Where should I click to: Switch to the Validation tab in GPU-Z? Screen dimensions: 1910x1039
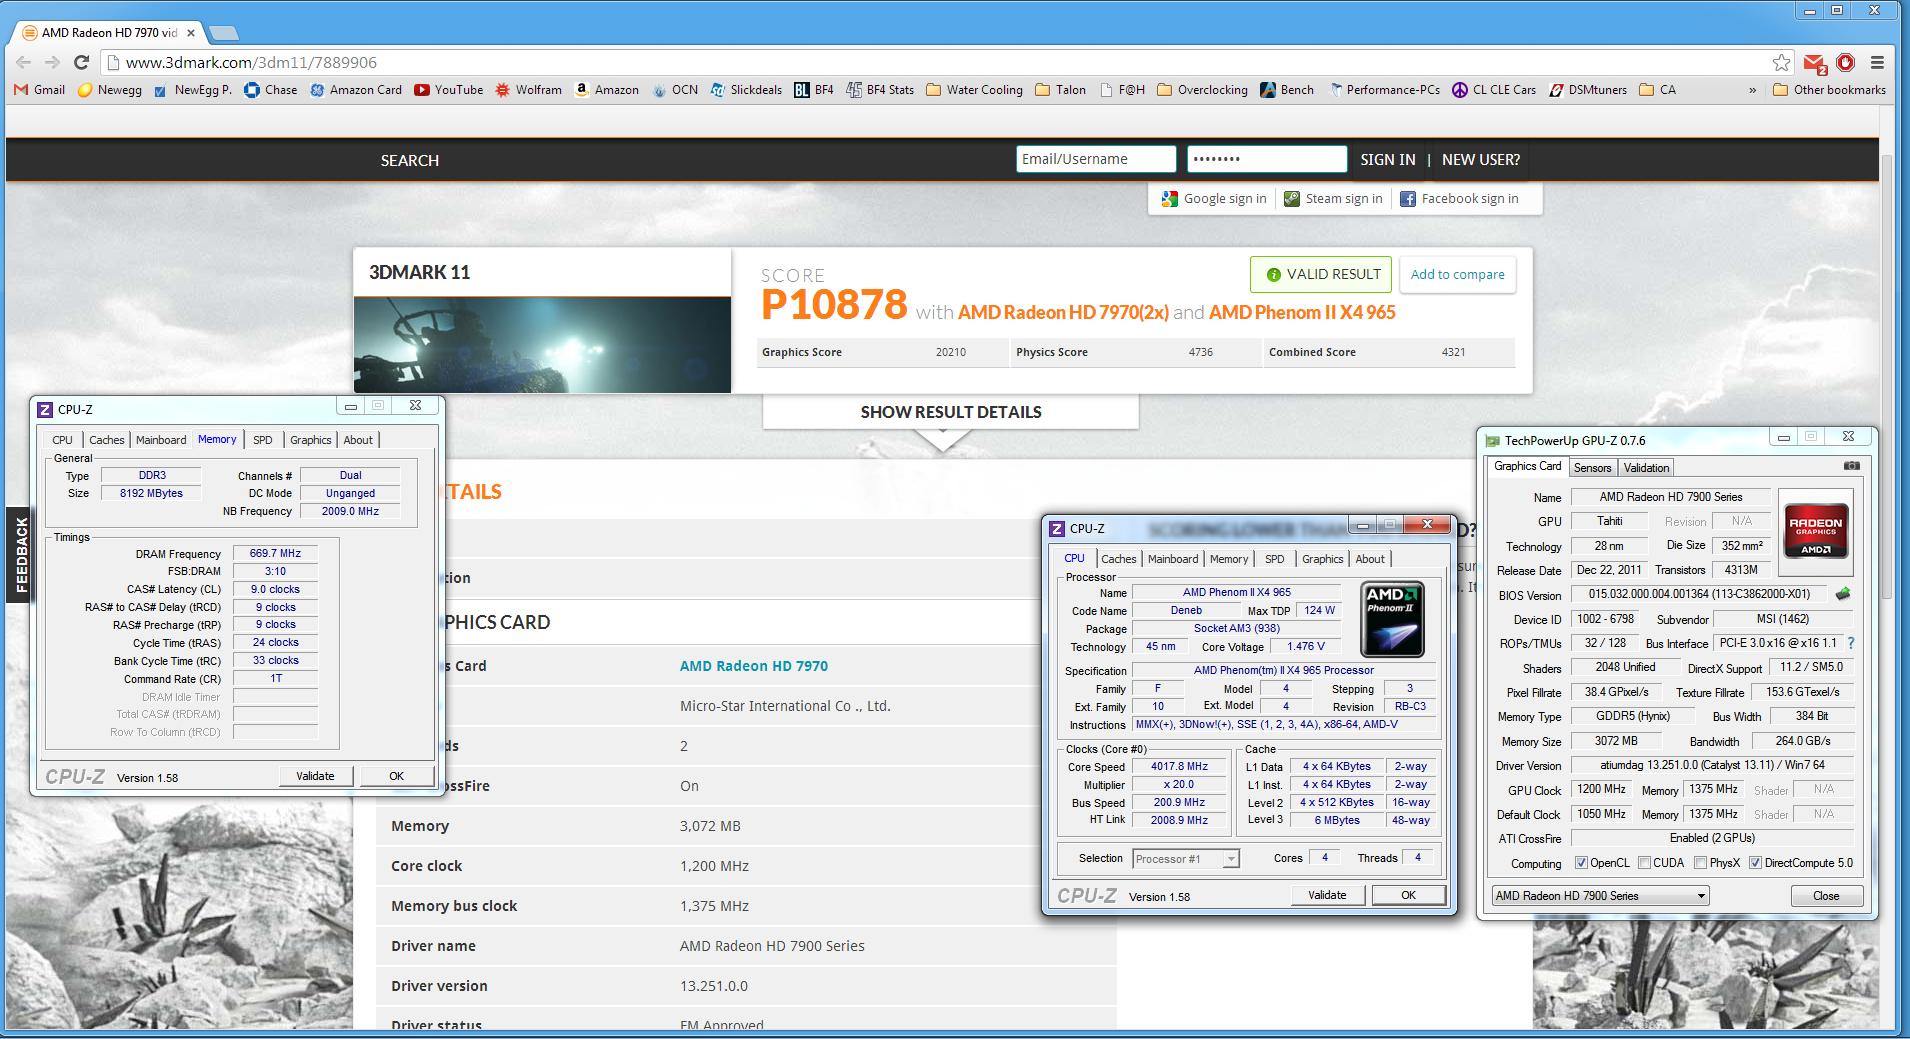point(1646,468)
